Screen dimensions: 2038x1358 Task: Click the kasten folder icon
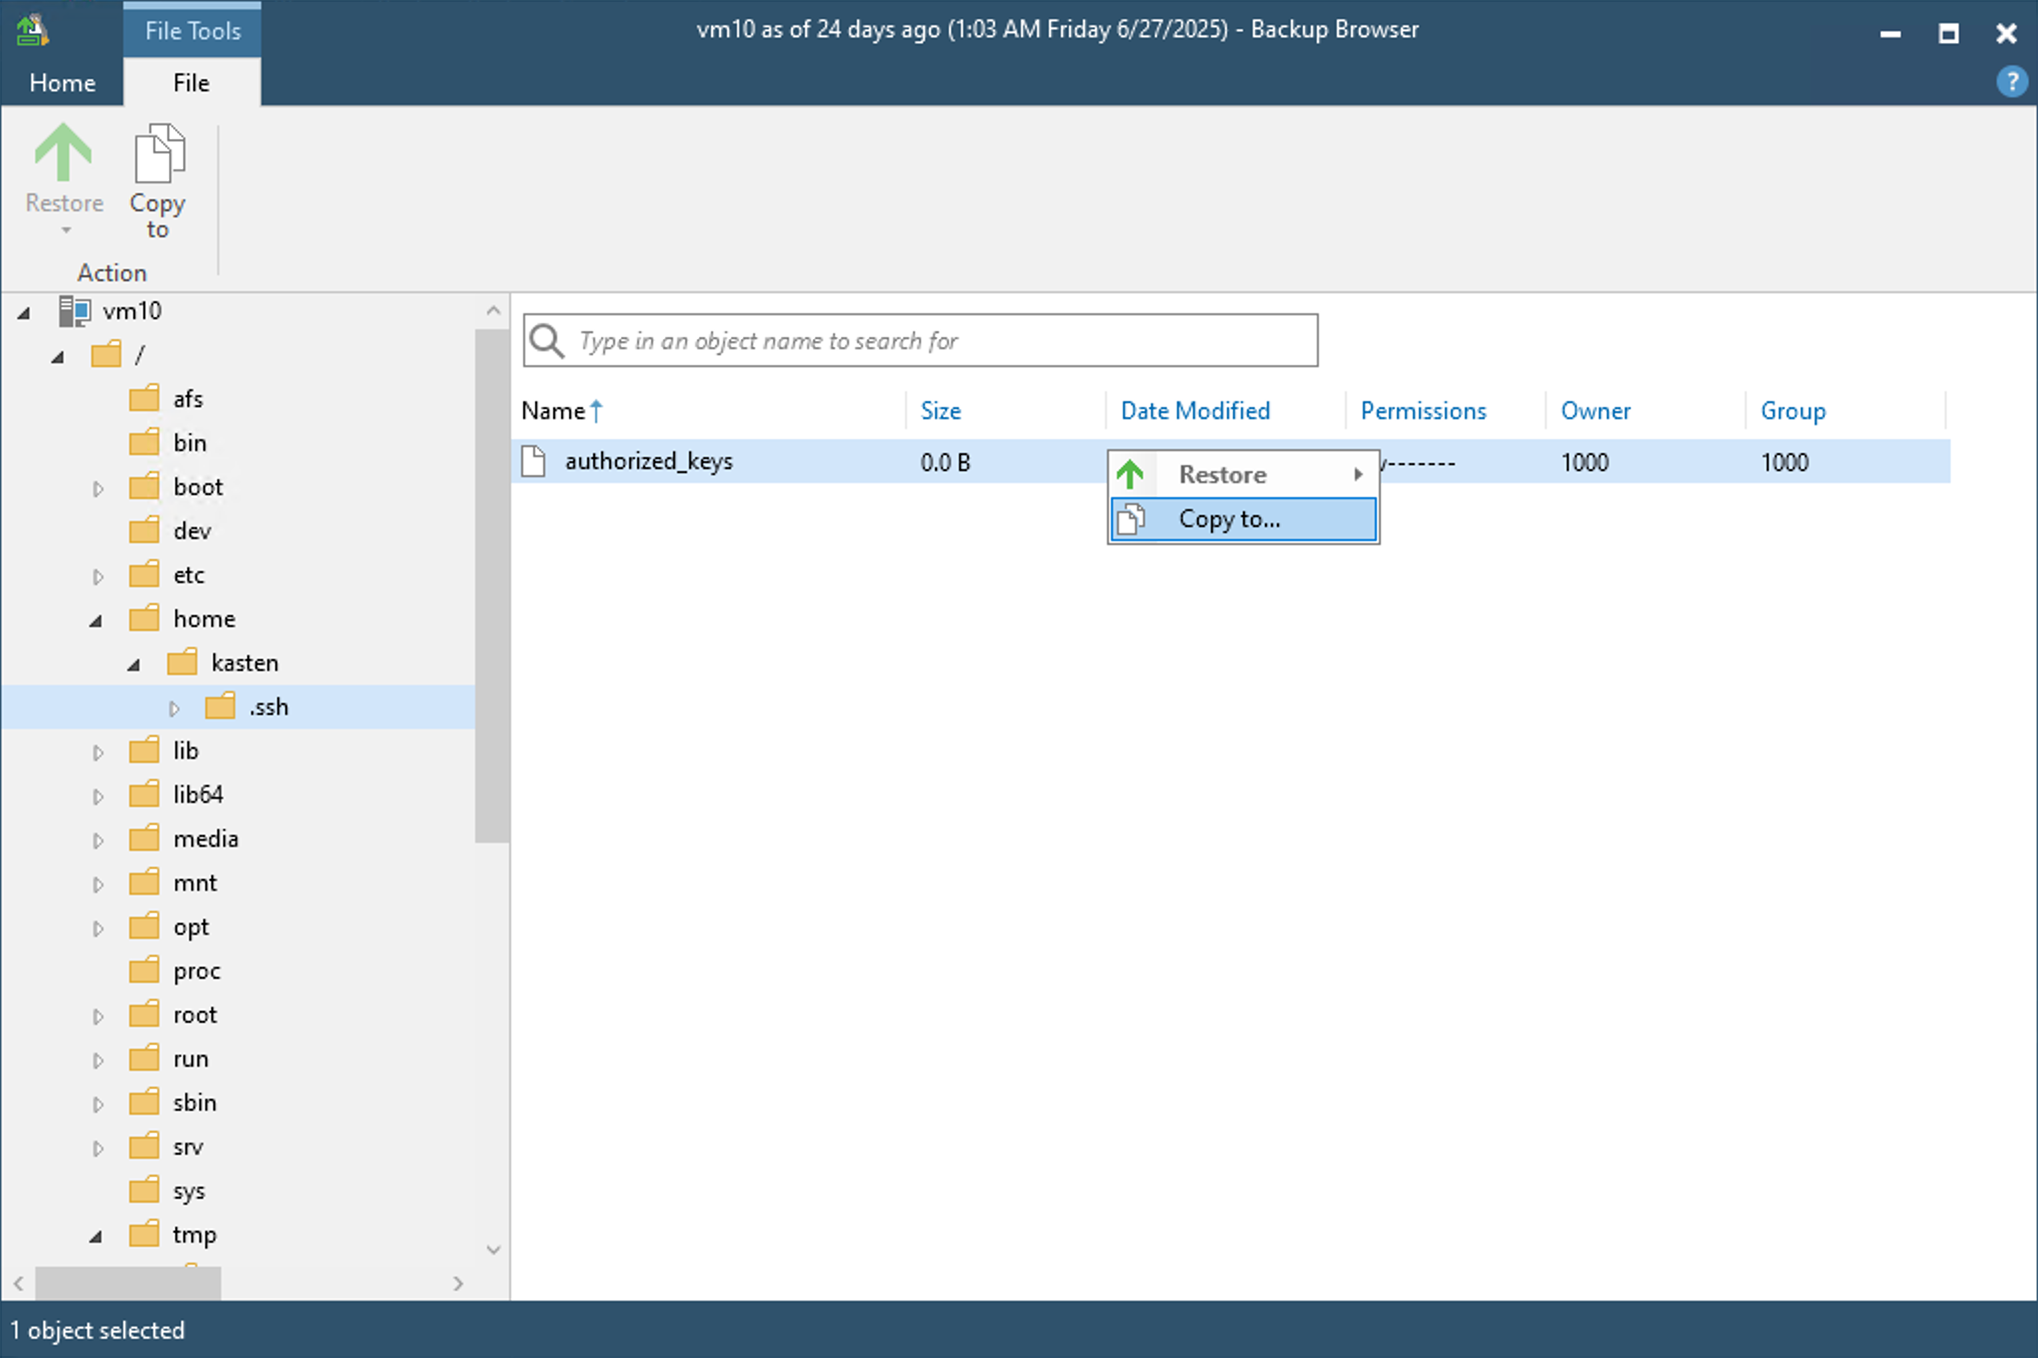pos(182,662)
